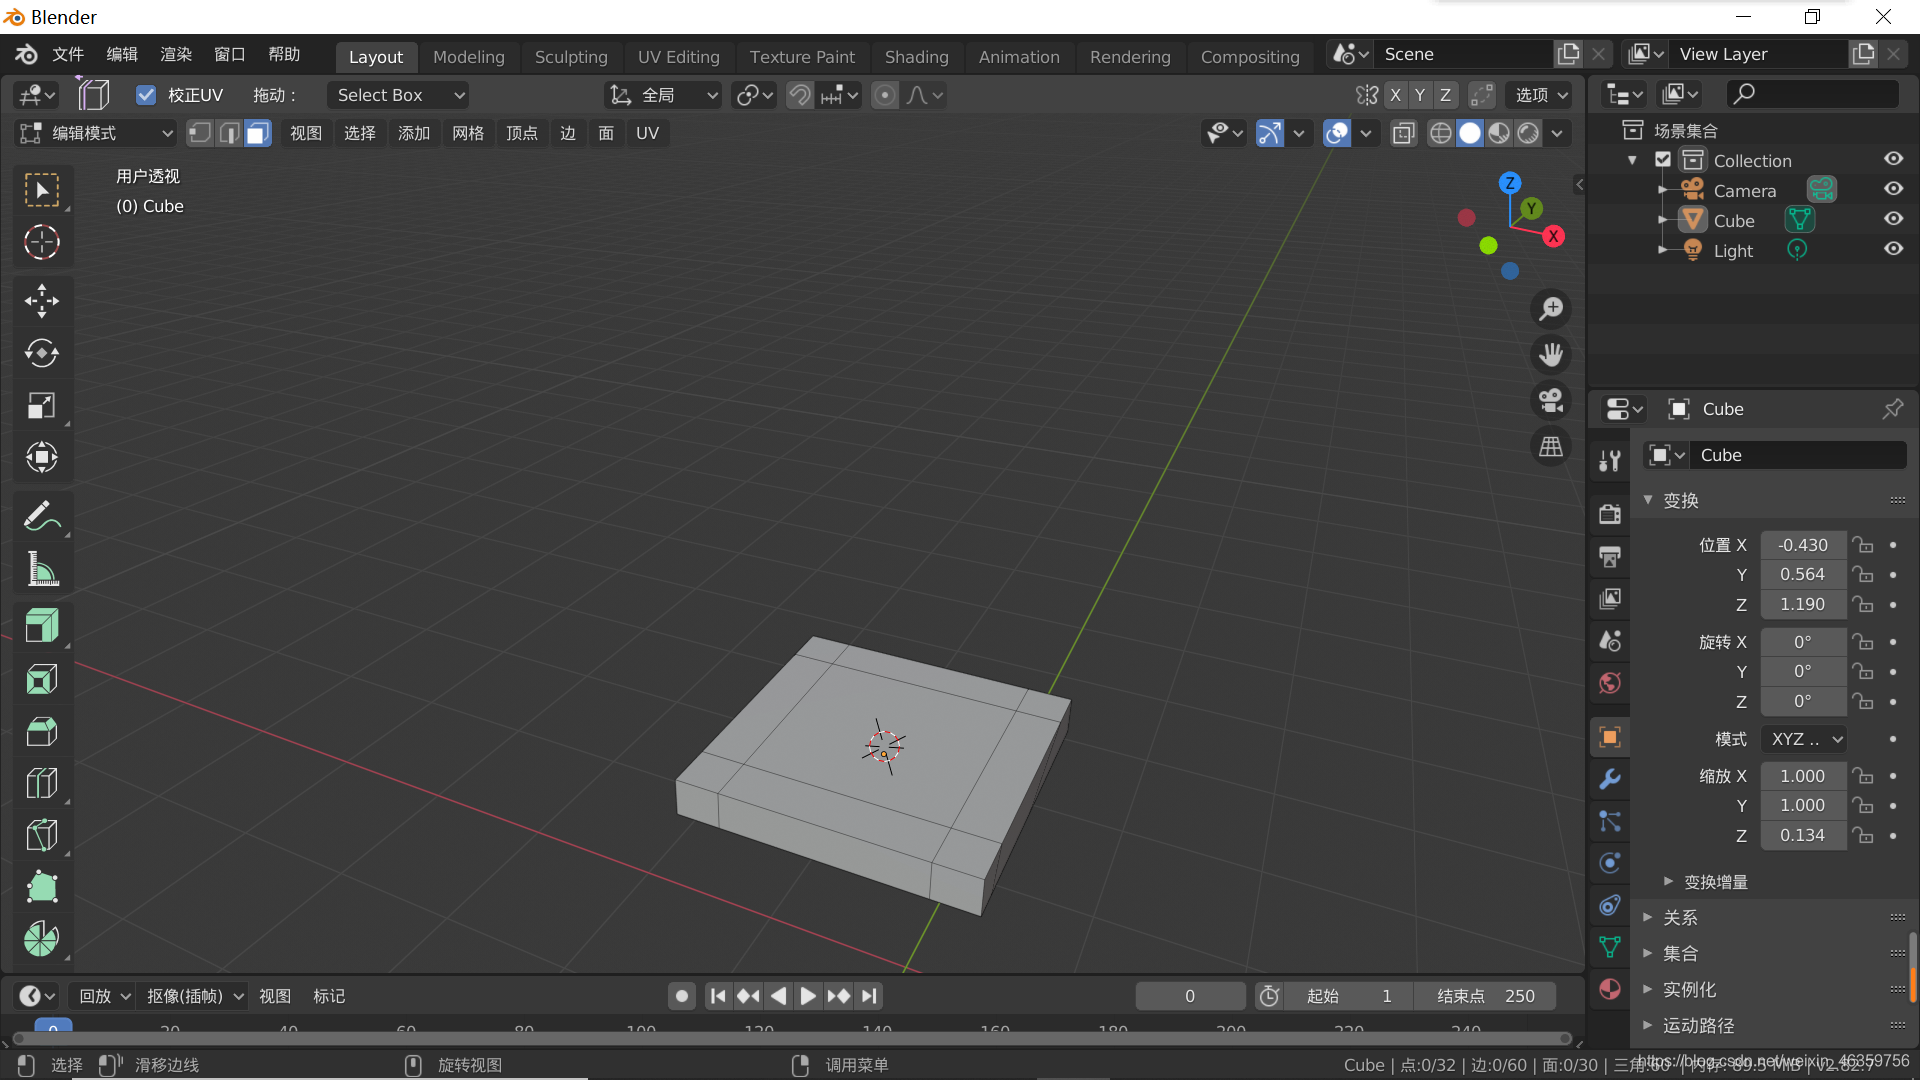This screenshot has width=1920, height=1080.
Task: Select the Rotate tool
Action: (41, 353)
